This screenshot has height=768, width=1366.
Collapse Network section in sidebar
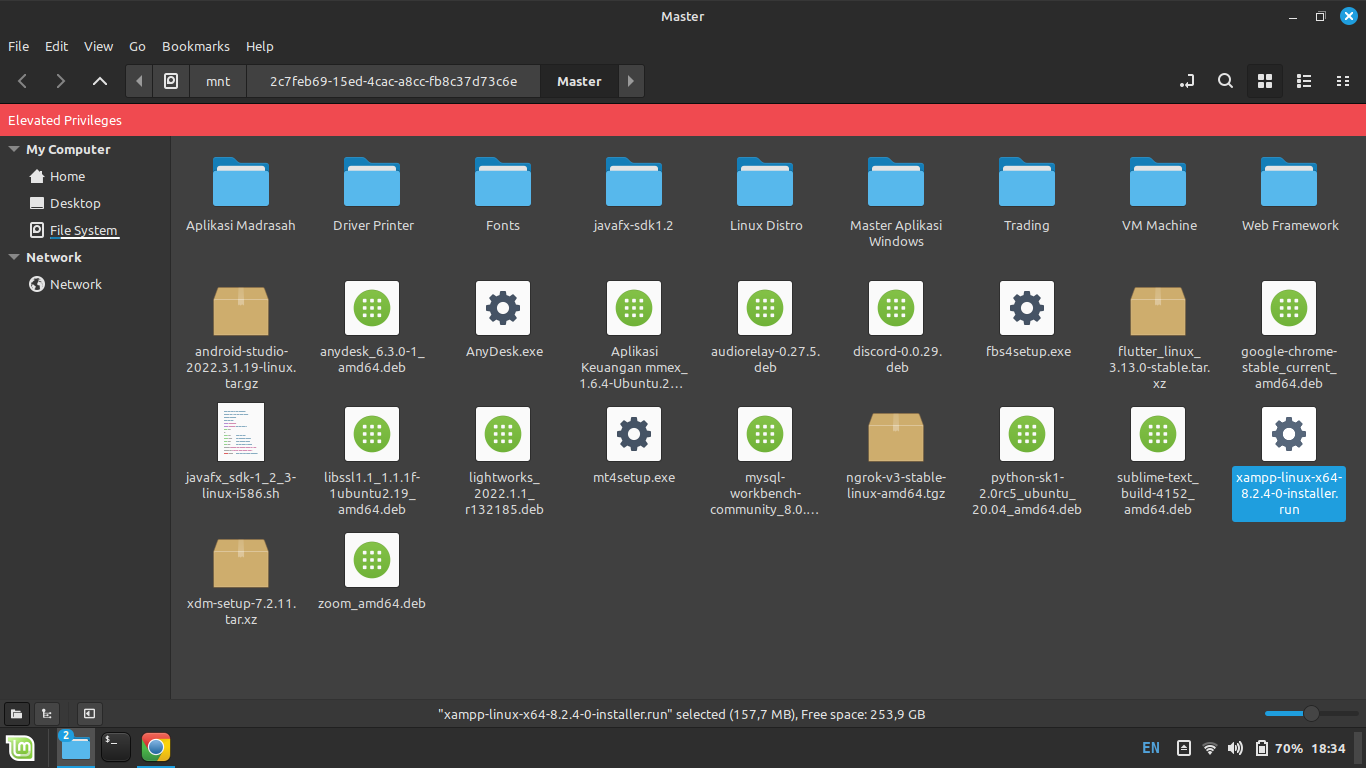pos(14,257)
